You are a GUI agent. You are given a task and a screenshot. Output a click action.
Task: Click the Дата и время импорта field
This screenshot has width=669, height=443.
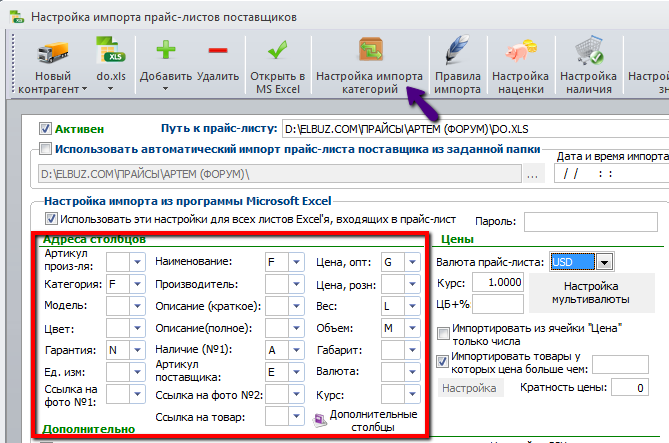coord(611,174)
